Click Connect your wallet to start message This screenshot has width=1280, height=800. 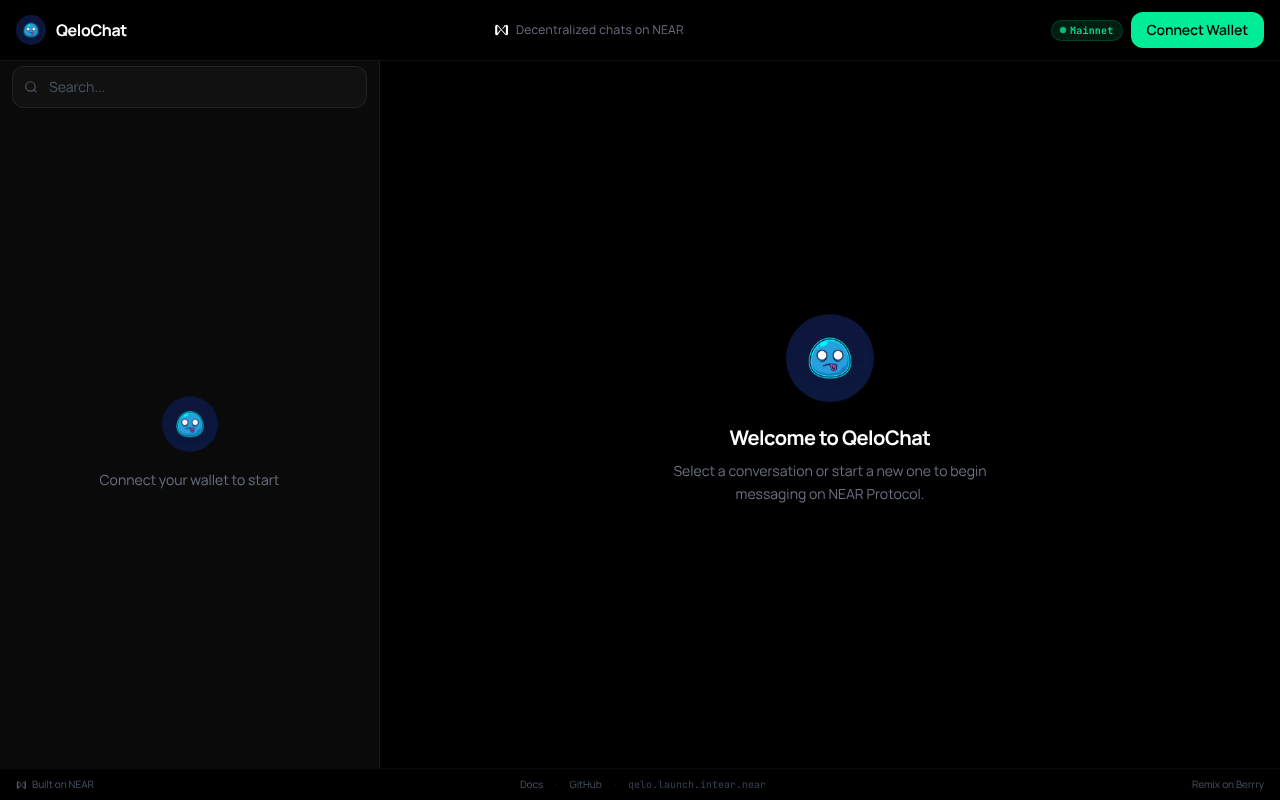click(x=189, y=480)
